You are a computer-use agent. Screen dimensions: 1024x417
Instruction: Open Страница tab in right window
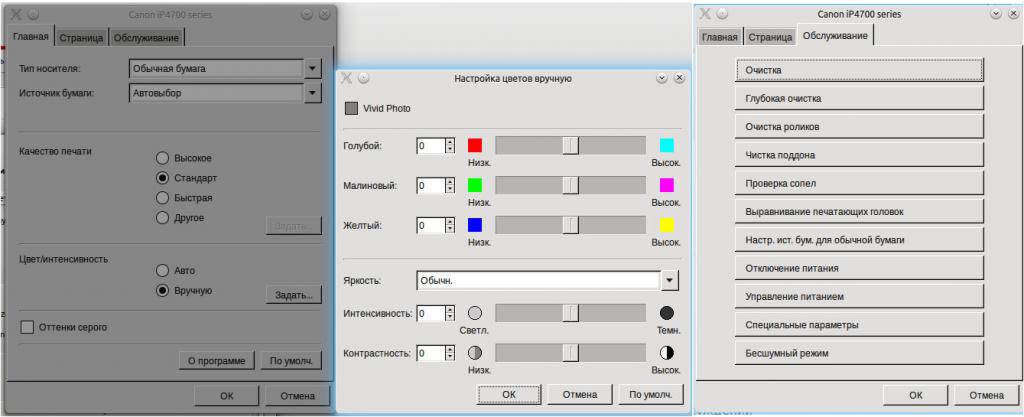click(x=770, y=37)
